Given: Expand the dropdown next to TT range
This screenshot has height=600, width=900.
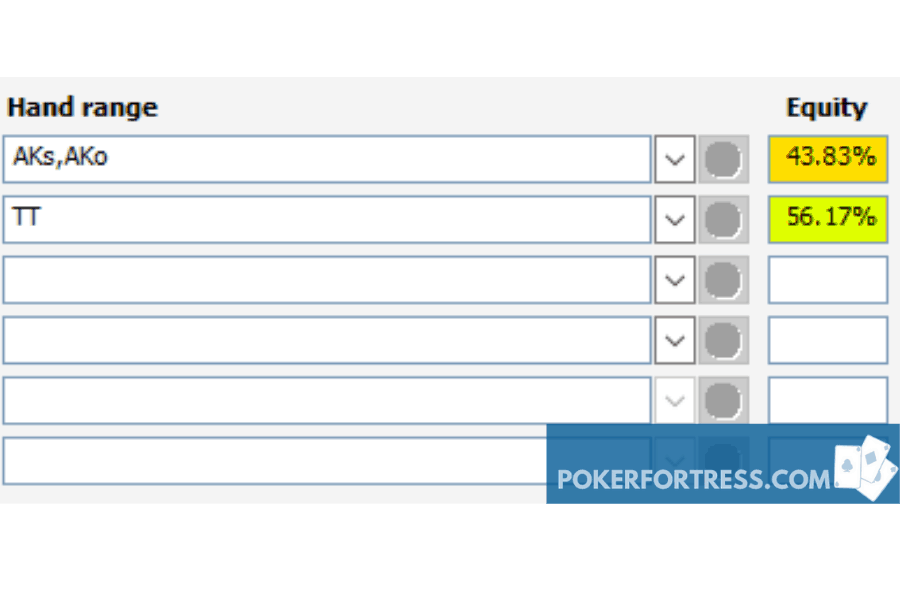Looking at the screenshot, I should tap(674, 219).
